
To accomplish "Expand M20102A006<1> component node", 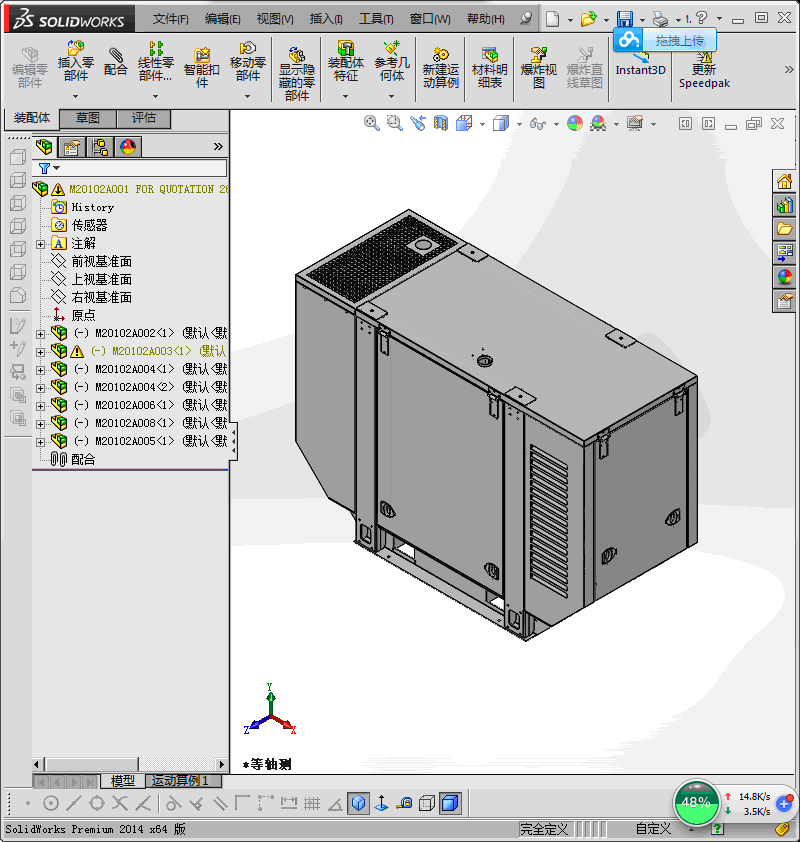I will pos(40,406).
